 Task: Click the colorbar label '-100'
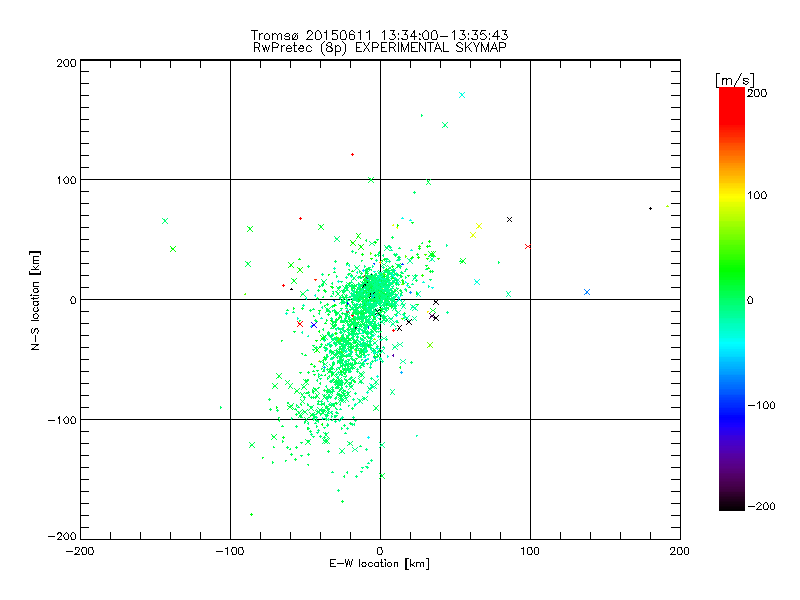(x=761, y=405)
